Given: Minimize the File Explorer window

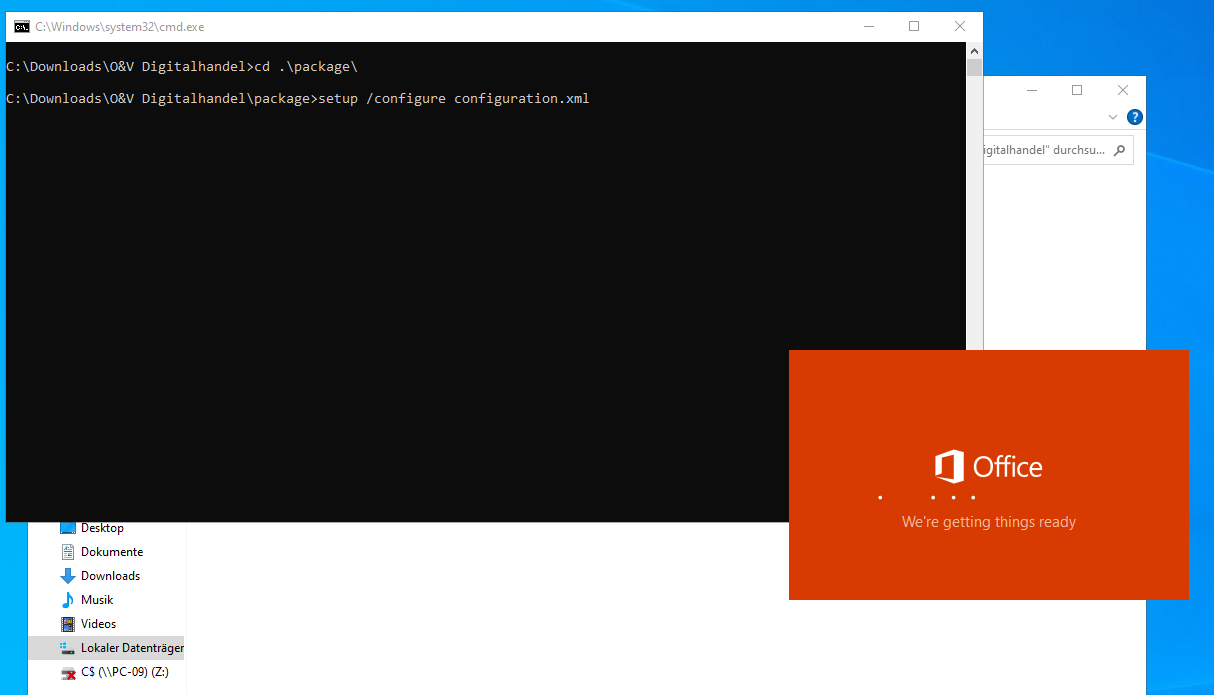Looking at the screenshot, I should (1031, 90).
